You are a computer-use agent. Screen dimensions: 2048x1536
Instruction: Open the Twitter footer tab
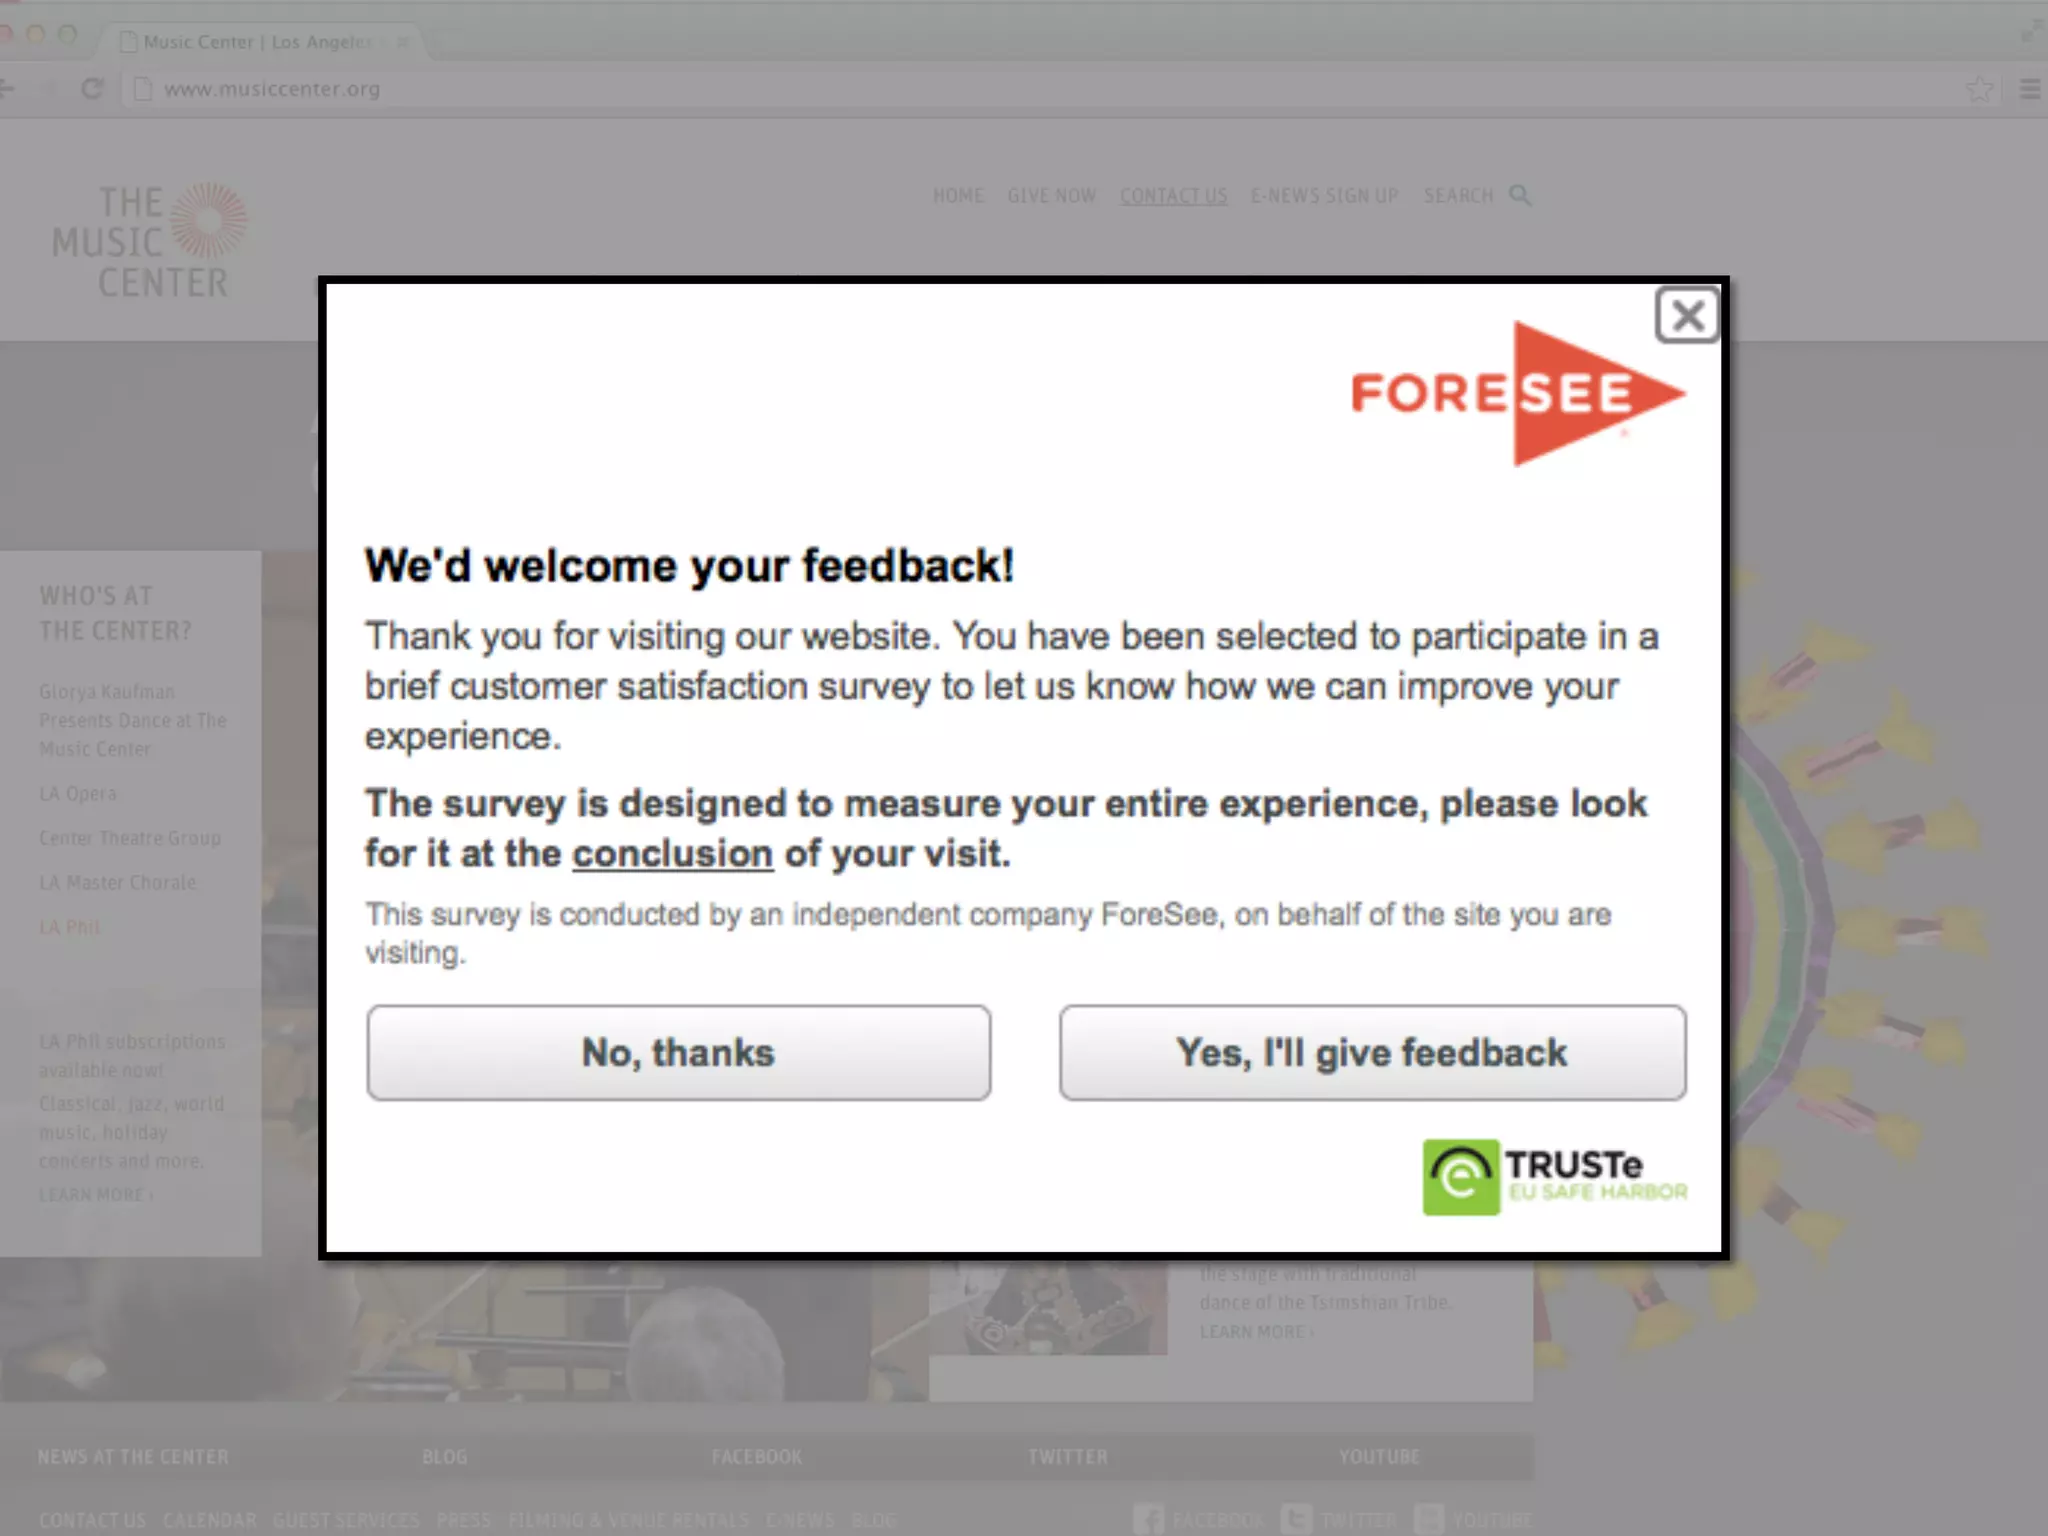pyautogui.click(x=1068, y=1457)
